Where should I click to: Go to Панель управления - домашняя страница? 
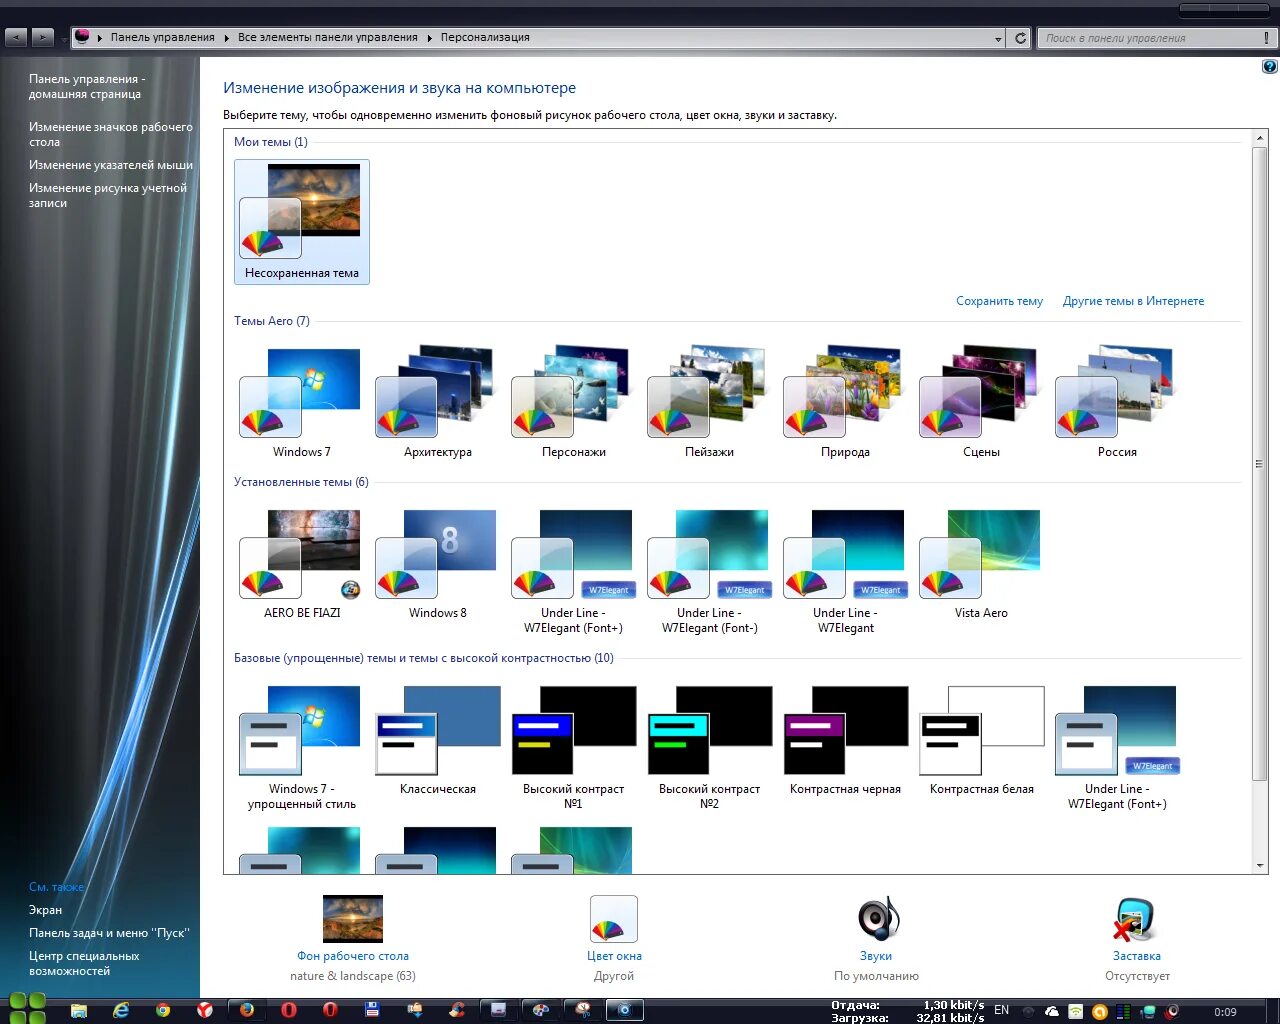[x=87, y=87]
